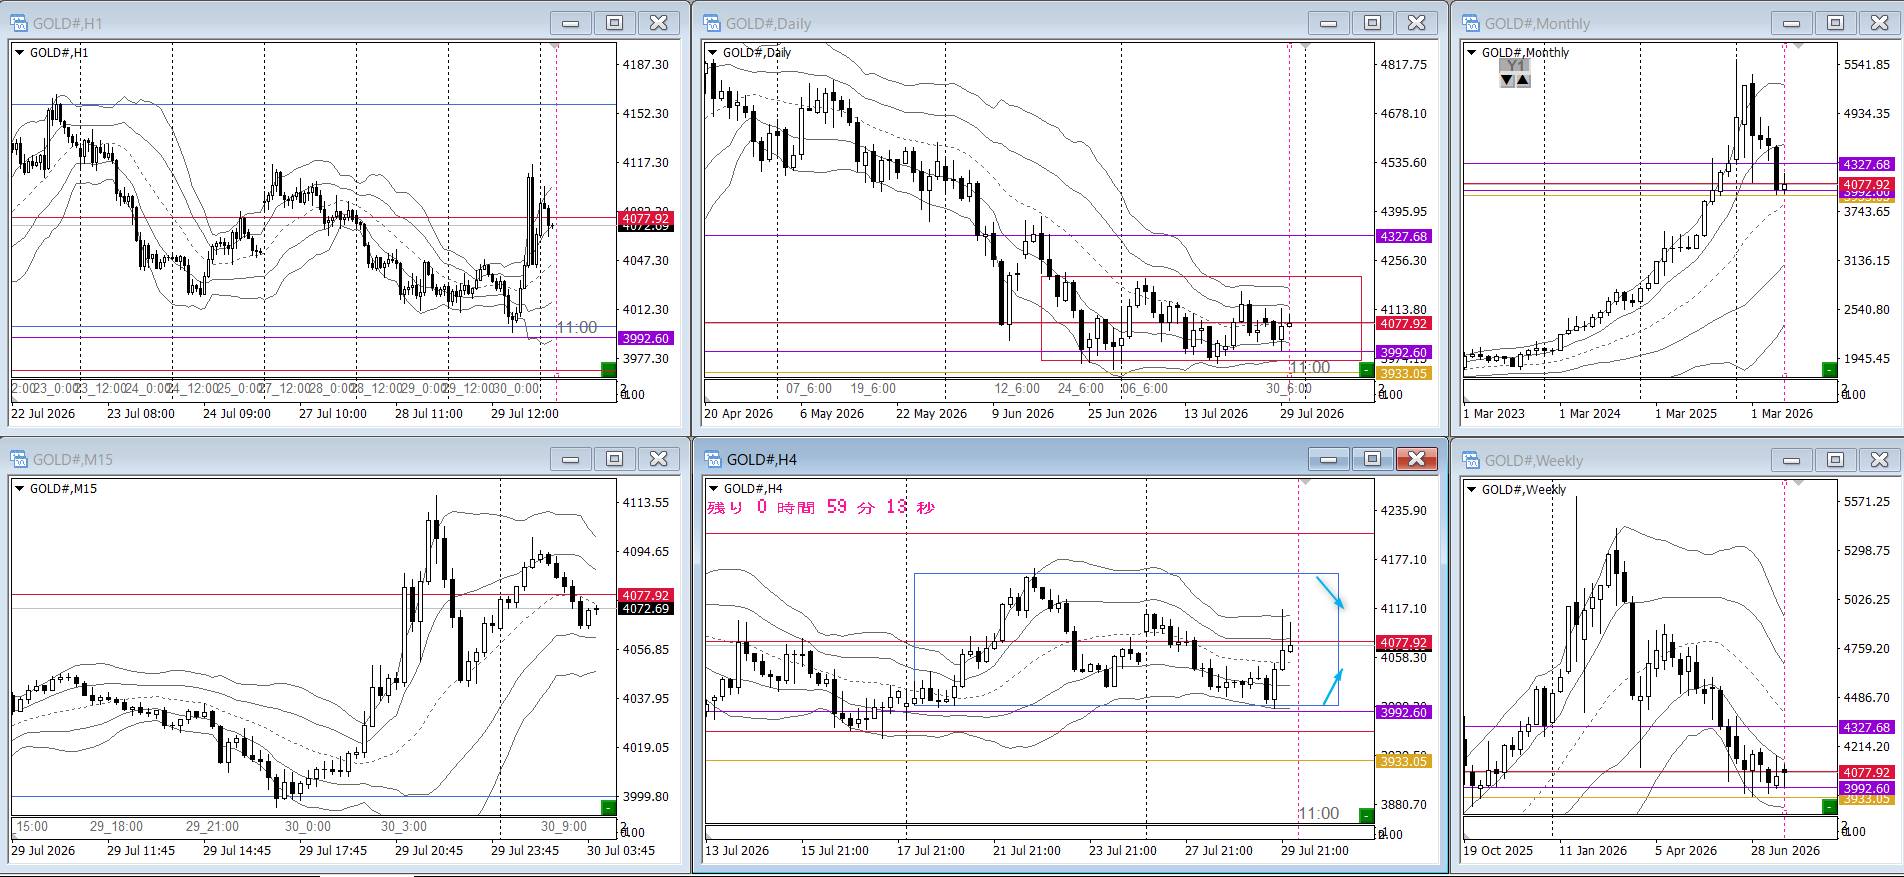Click the chart icon in GOLD#,H1 title bar
Image resolution: width=1904 pixels, height=877 pixels.
(19, 23)
